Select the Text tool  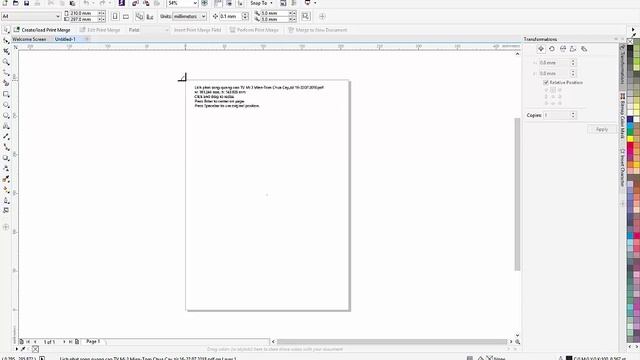point(6,126)
